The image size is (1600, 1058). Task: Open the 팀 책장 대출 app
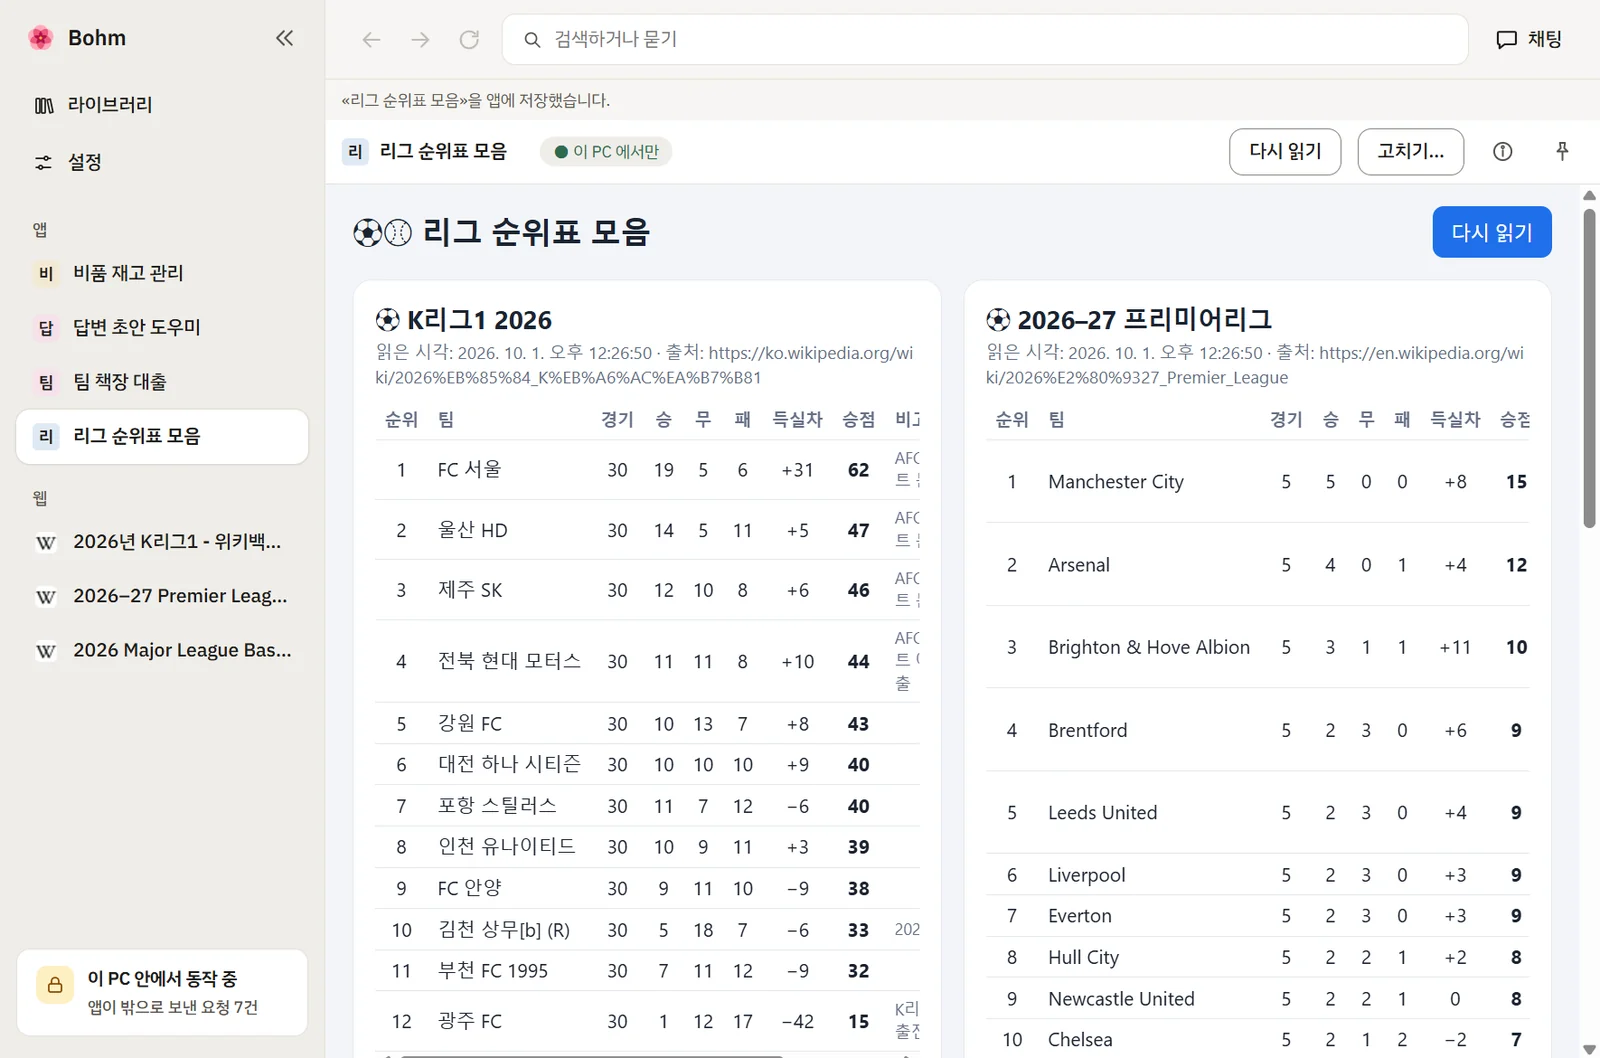point(162,382)
